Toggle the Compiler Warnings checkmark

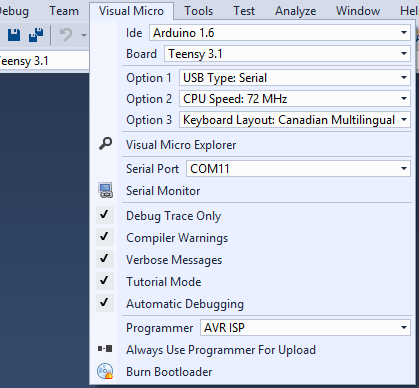[x=104, y=236]
